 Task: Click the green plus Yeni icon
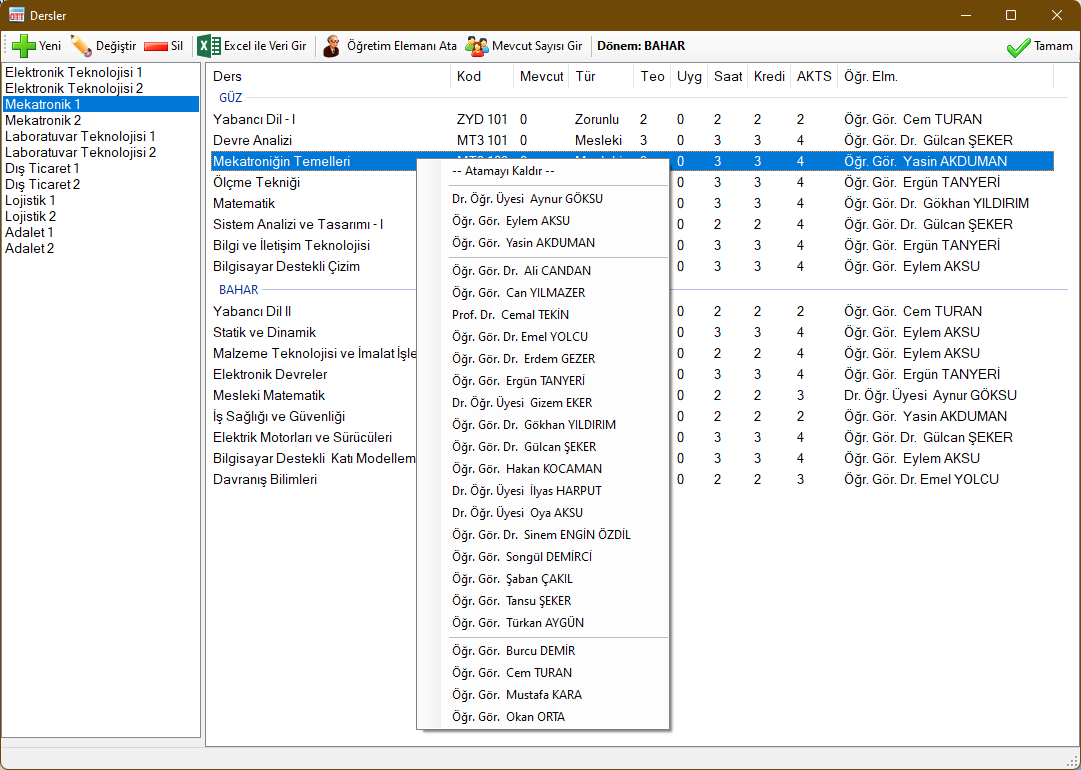tap(24, 46)
